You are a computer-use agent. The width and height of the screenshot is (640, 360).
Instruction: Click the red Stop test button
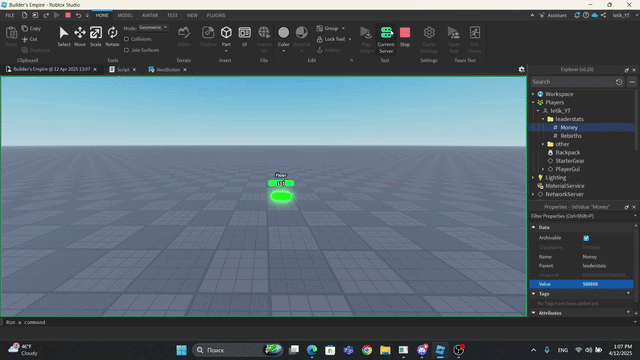tap(405, 32)
